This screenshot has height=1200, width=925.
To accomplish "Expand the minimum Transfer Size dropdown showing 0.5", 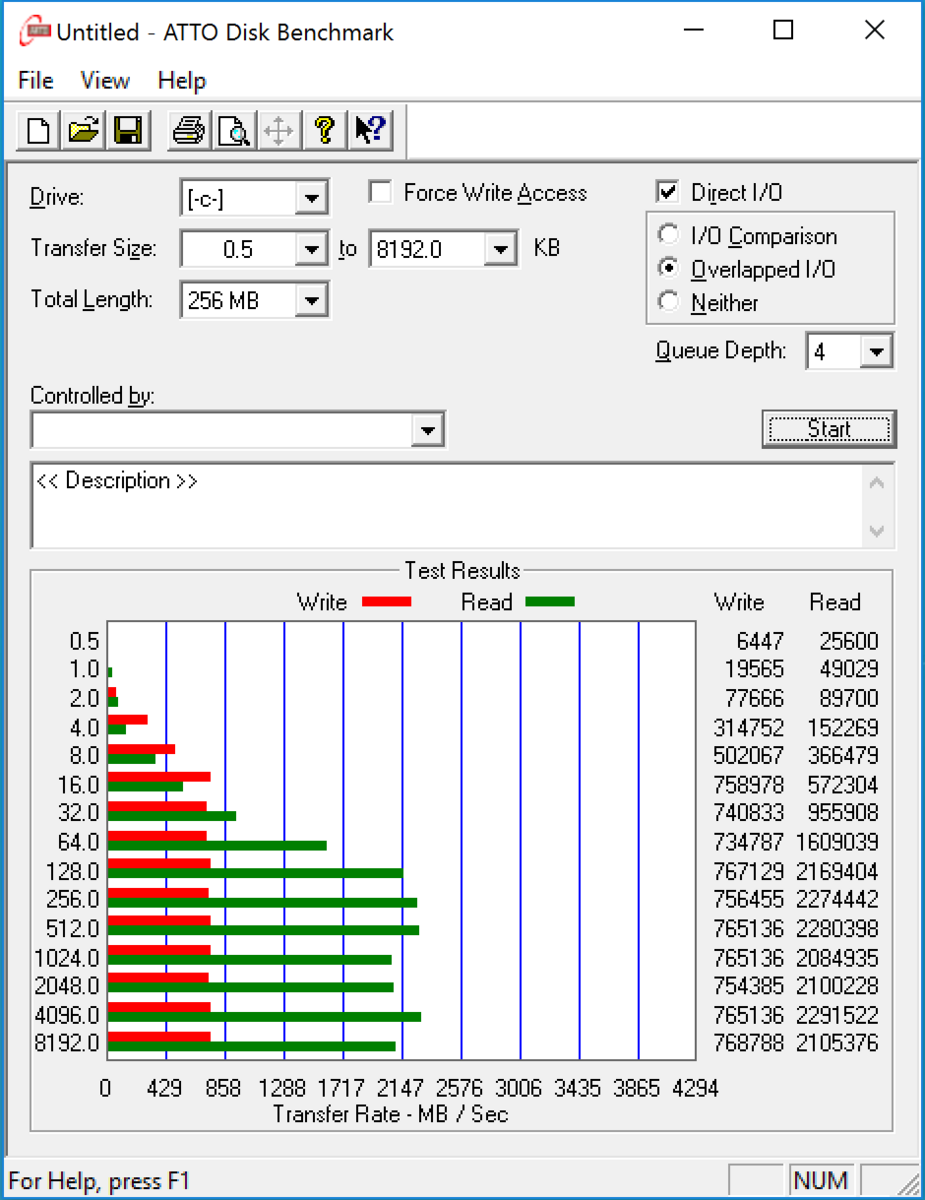I will tap(313, 249).
